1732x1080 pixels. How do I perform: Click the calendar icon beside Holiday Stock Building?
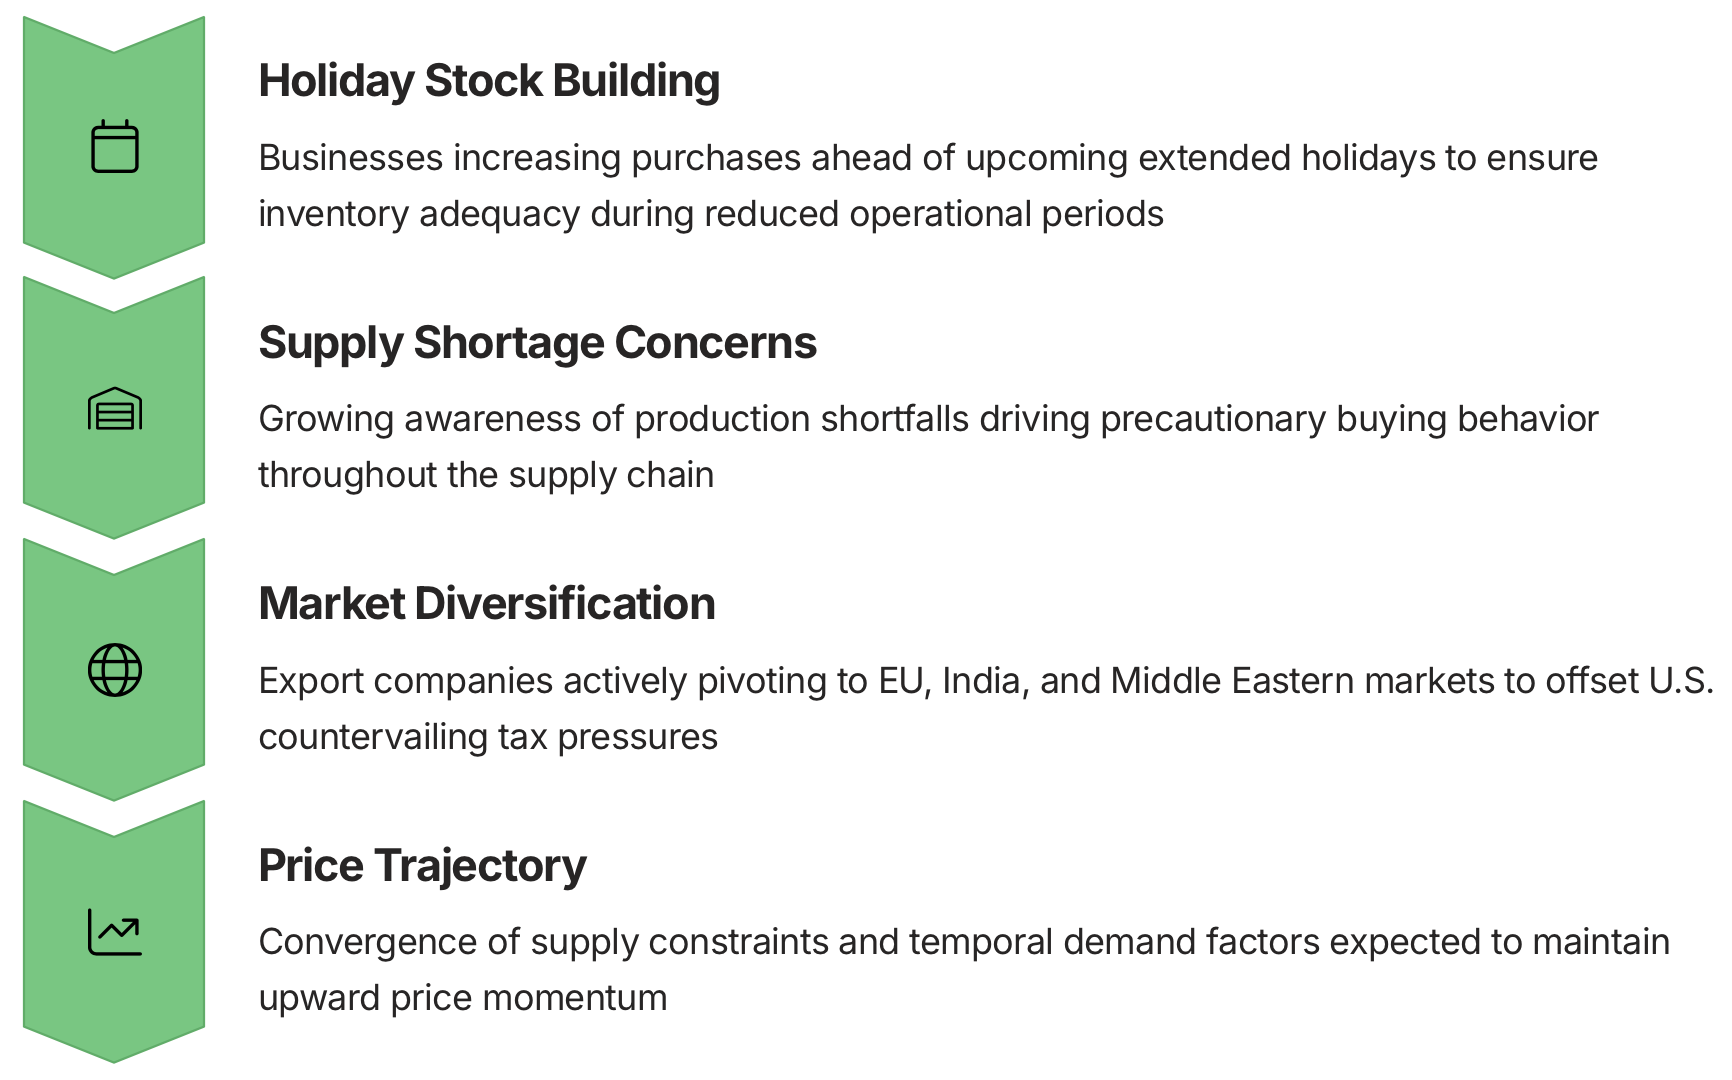click(115, 147)
